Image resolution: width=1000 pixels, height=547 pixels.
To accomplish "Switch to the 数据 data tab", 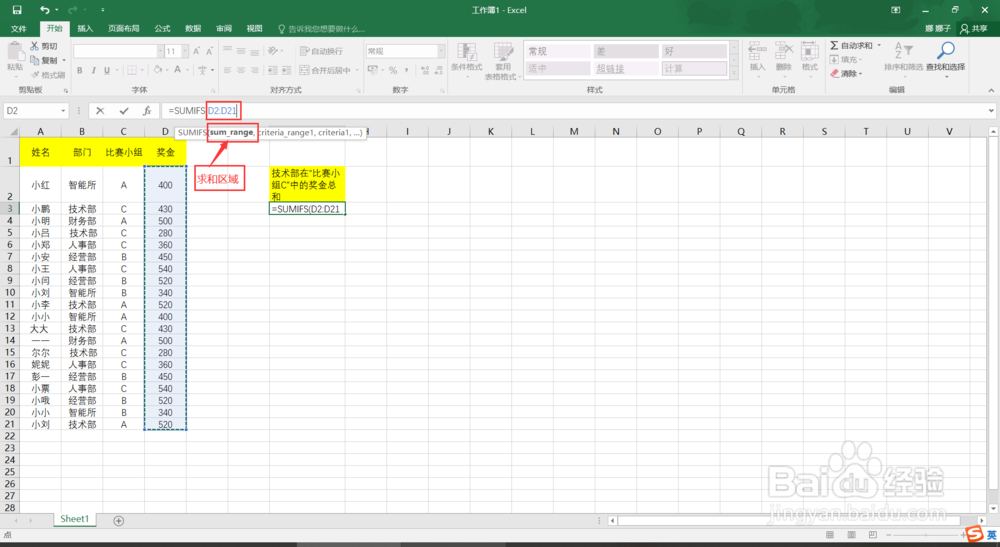I will (193, 29).
